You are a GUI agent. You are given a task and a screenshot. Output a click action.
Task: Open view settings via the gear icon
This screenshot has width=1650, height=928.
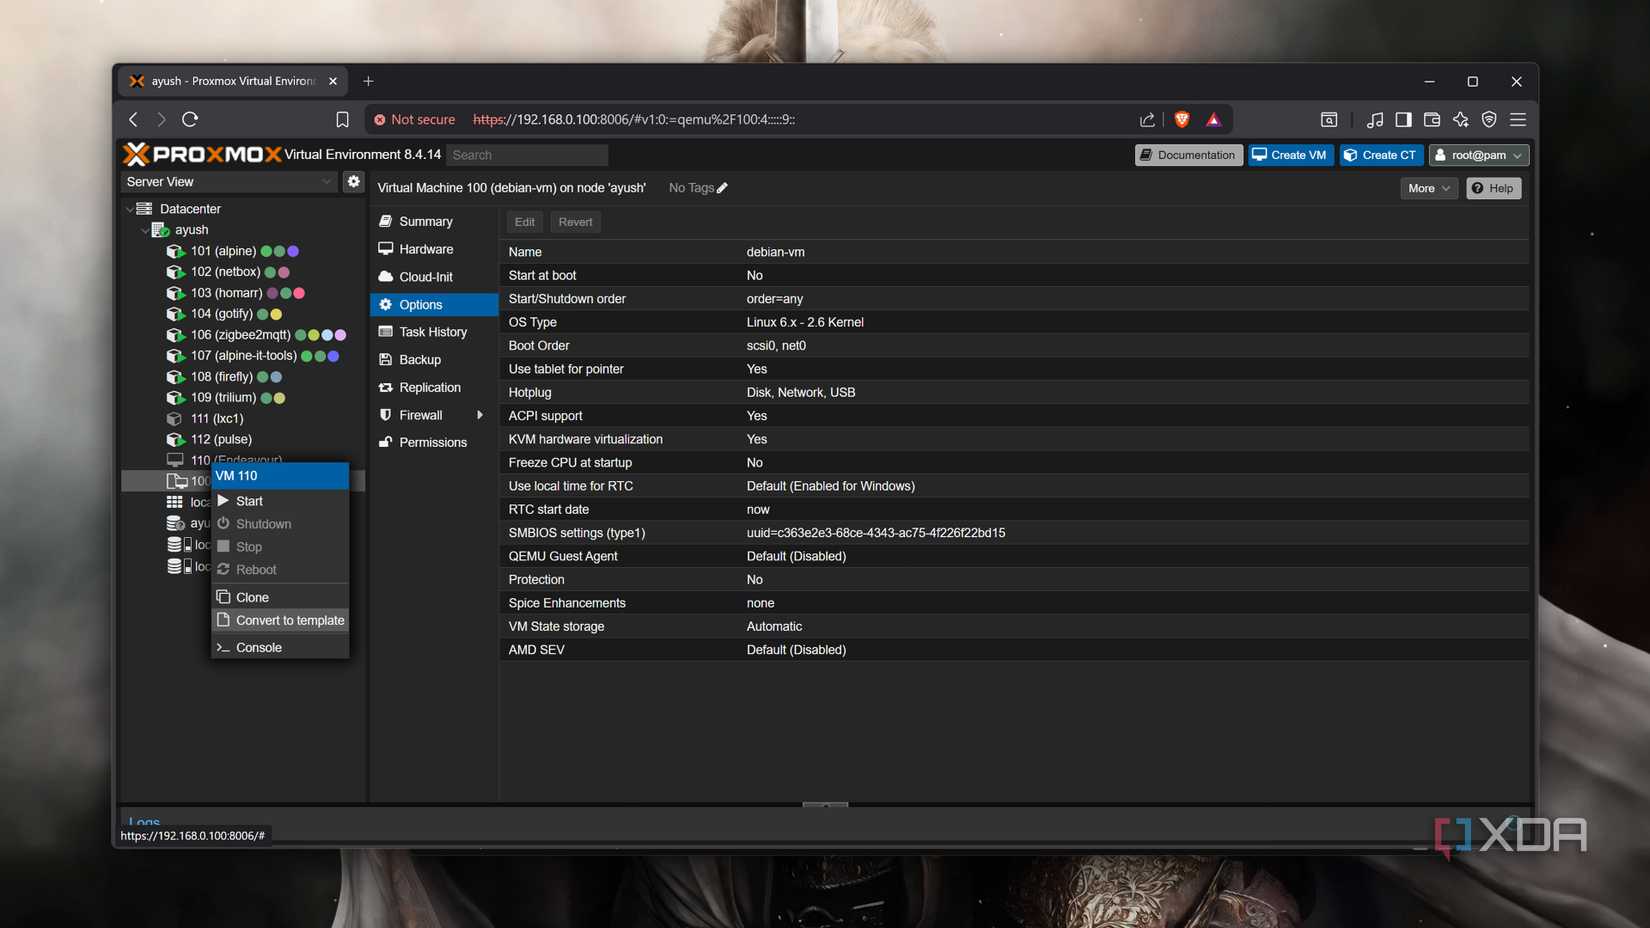(353, 181)
